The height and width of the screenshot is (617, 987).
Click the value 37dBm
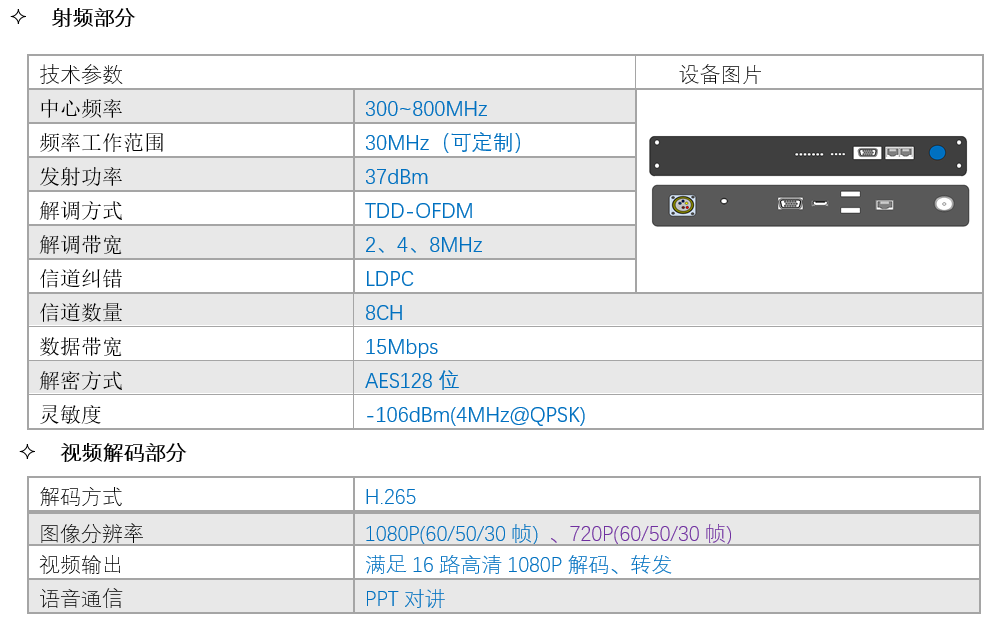tap(397, 176)
